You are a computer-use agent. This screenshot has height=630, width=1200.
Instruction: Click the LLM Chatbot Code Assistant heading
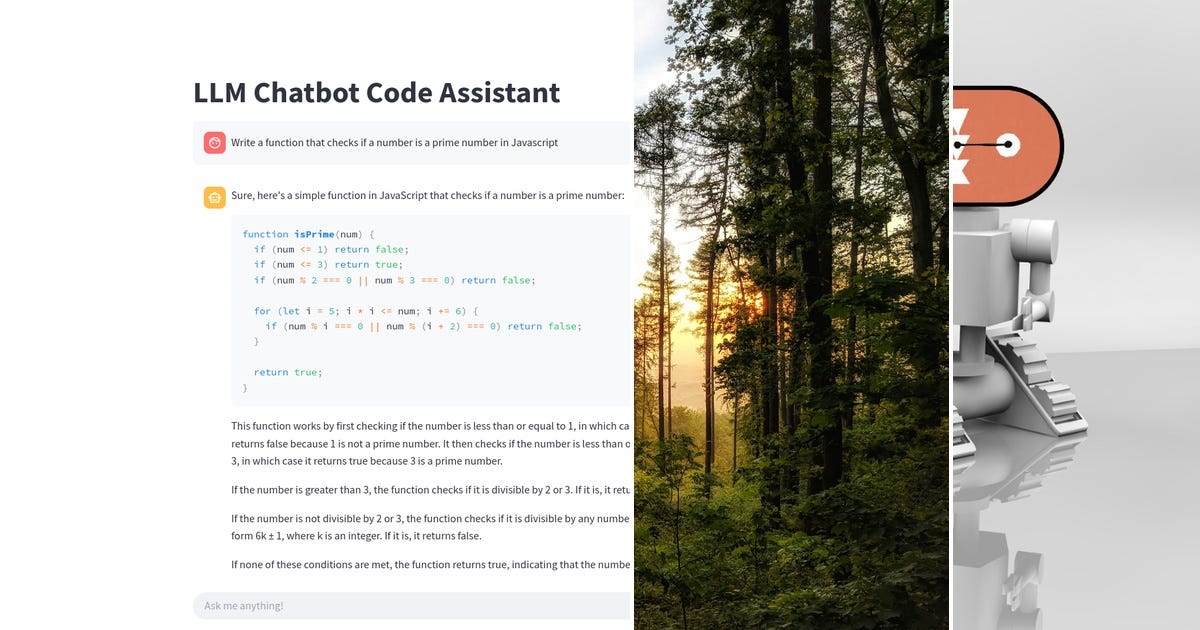375,92
